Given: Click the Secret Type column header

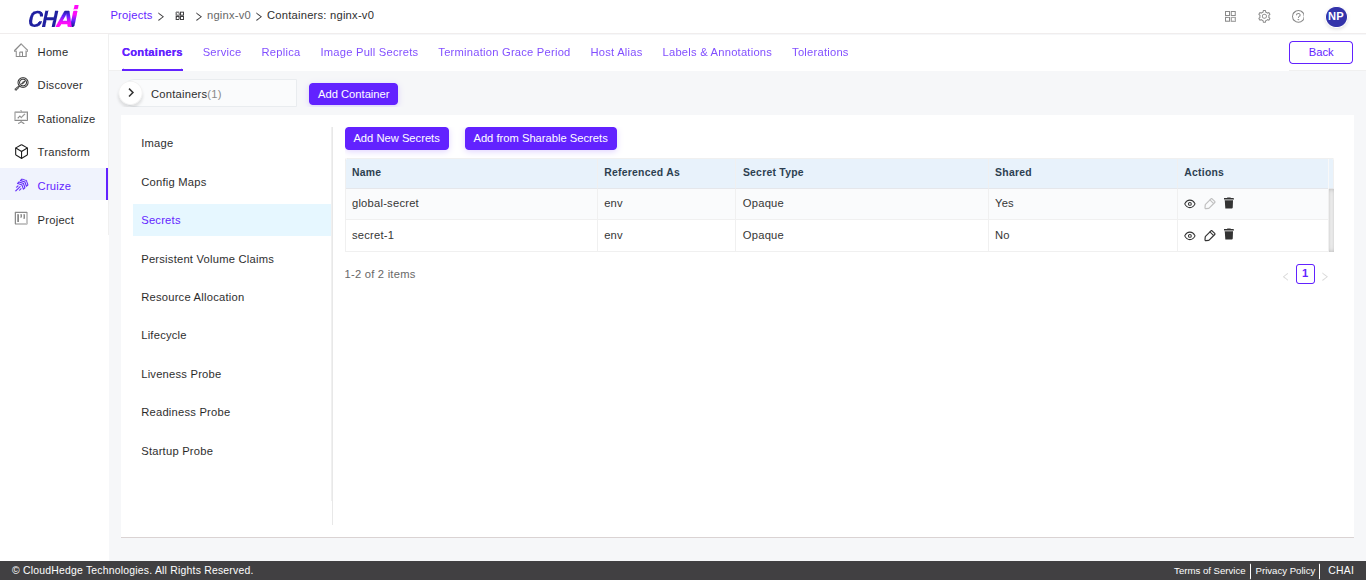Looking at the screenshot, I should pos(862,173).
